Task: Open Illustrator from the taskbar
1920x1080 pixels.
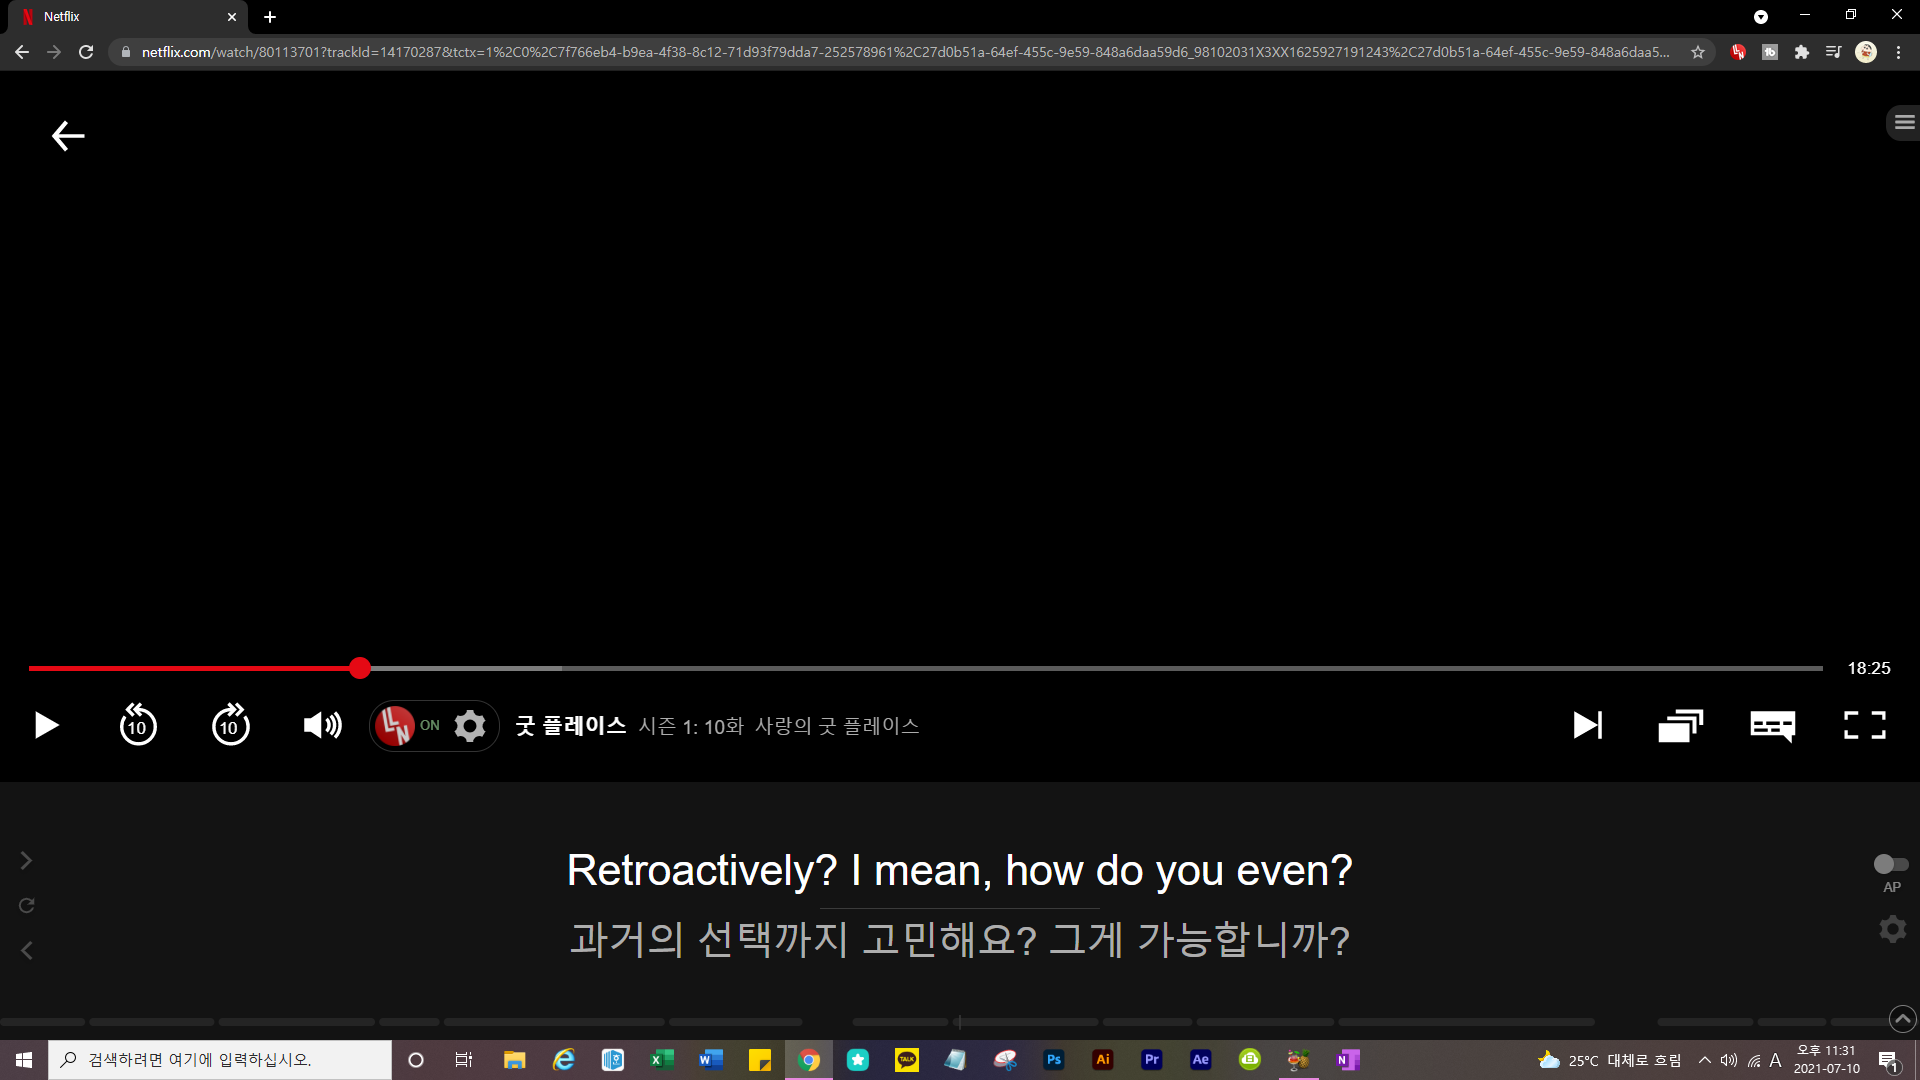Action: (x=1103, y=1059)
